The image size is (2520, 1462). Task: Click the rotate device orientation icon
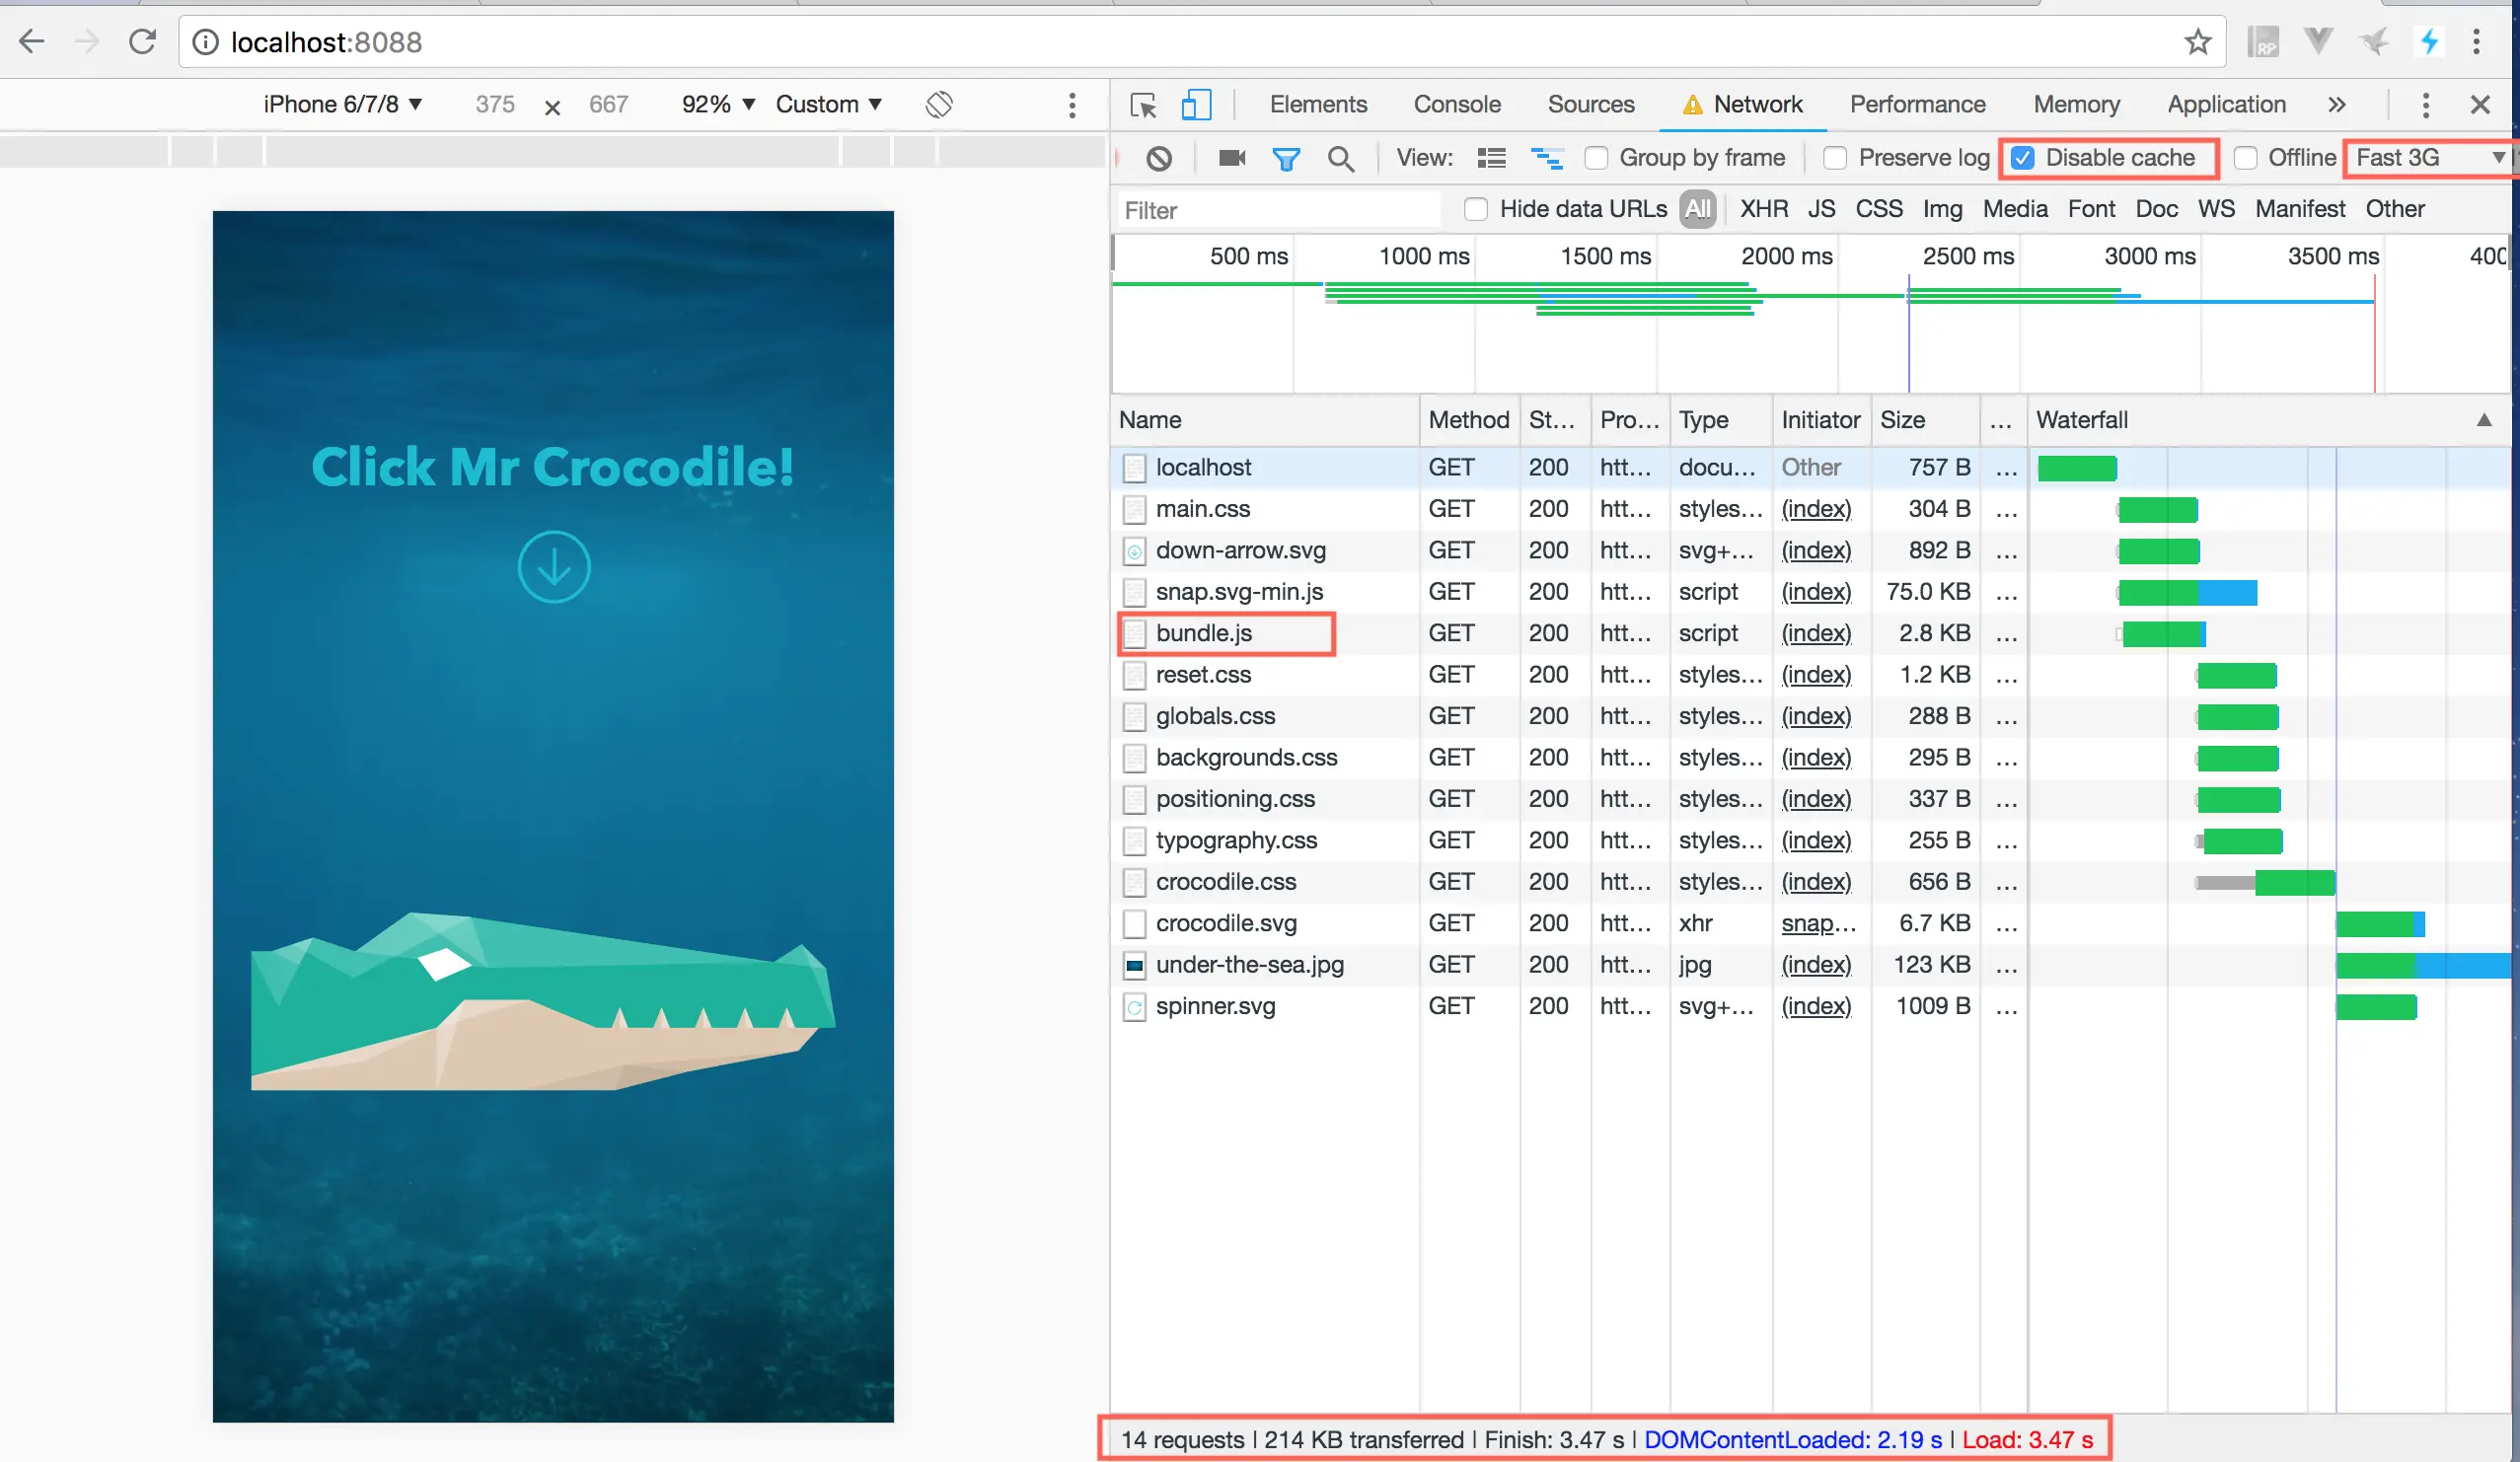click(x=939, y=105)
